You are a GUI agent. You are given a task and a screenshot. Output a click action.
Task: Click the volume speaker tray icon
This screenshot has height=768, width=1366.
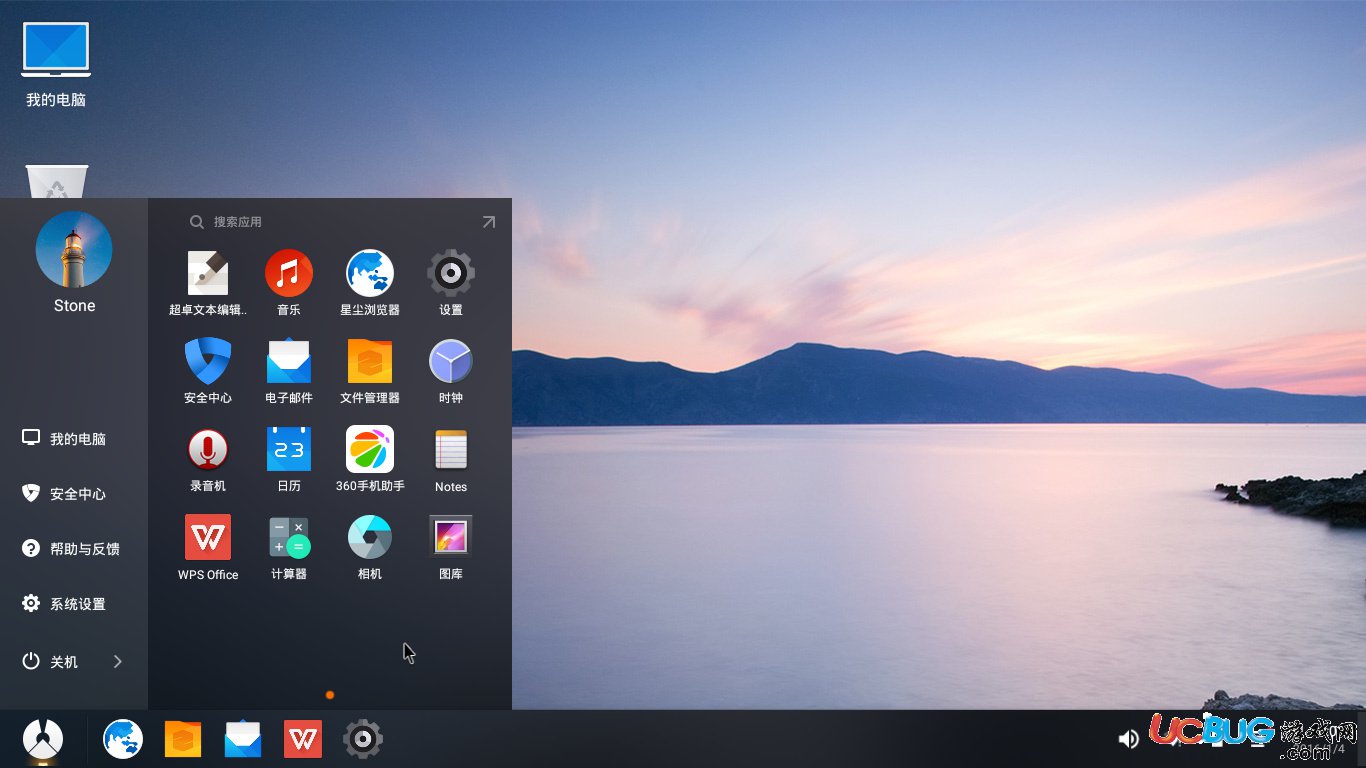(1129, 739)
